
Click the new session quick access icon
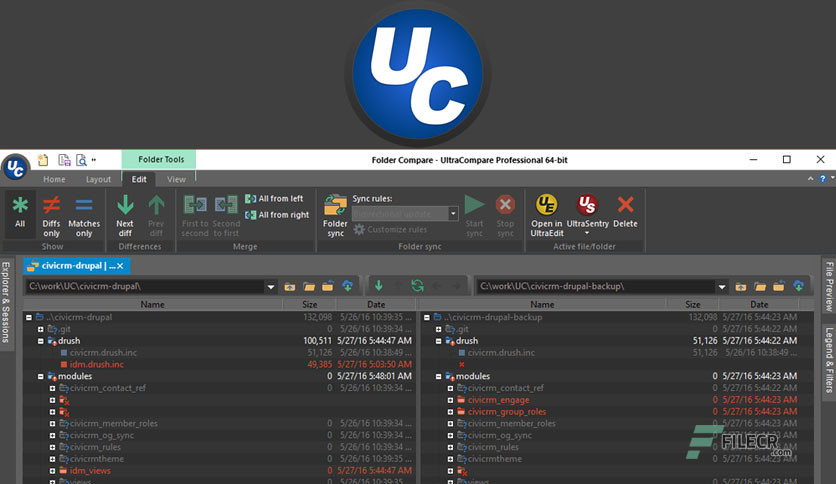(x=43, y=159)
